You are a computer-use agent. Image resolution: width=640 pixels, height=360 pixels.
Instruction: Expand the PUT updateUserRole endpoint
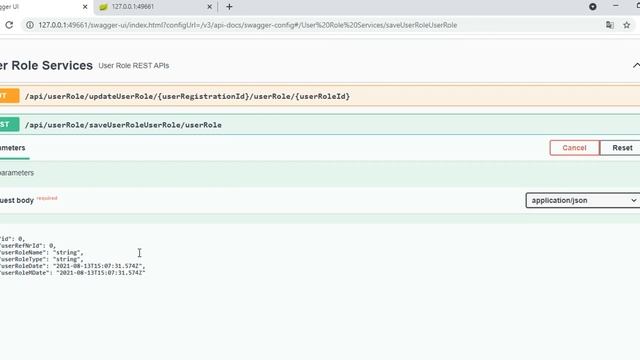coord(320,96)
